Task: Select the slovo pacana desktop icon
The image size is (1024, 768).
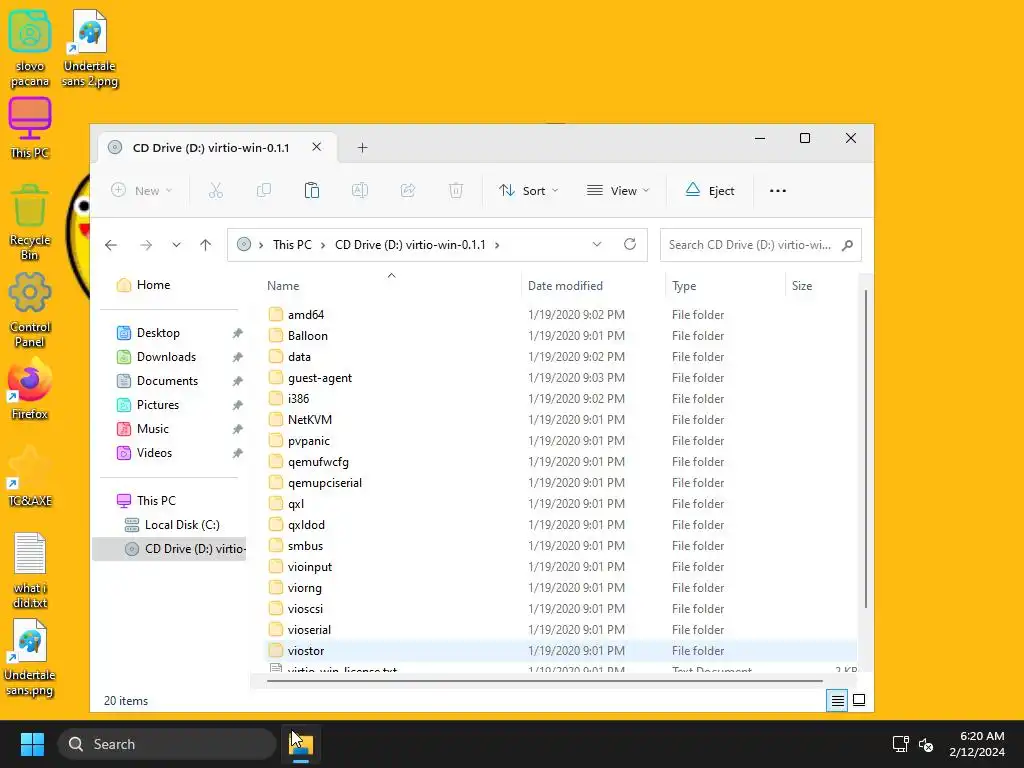Action: 29,49
